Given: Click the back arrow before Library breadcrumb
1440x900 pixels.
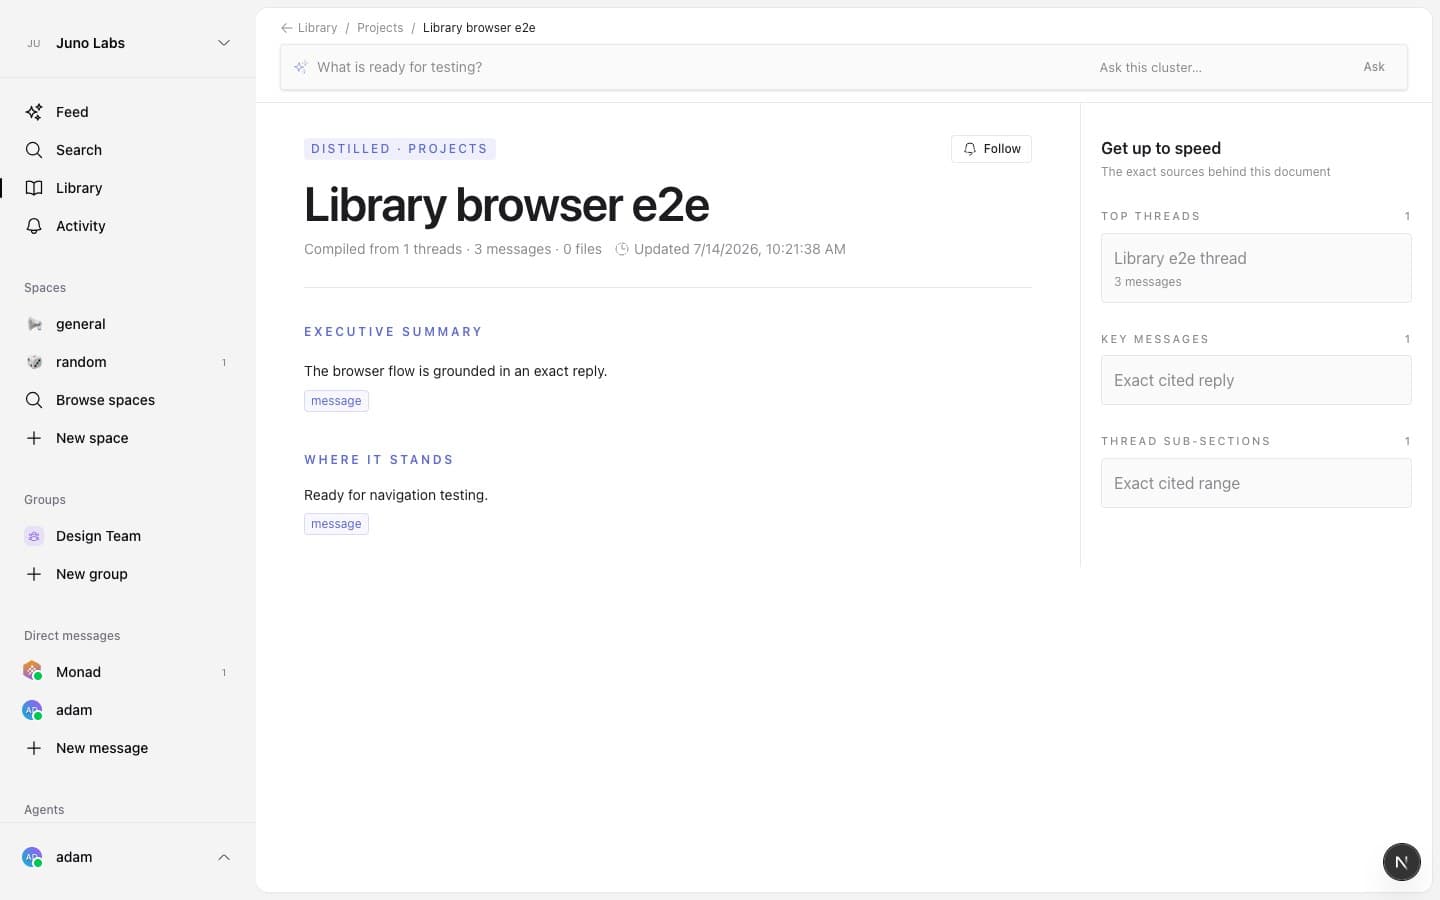Looking at the screenshot, I should coord(287,28).
